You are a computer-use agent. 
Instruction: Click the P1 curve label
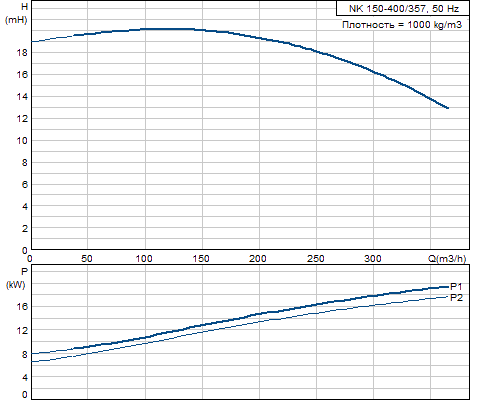tap(456, 287)
